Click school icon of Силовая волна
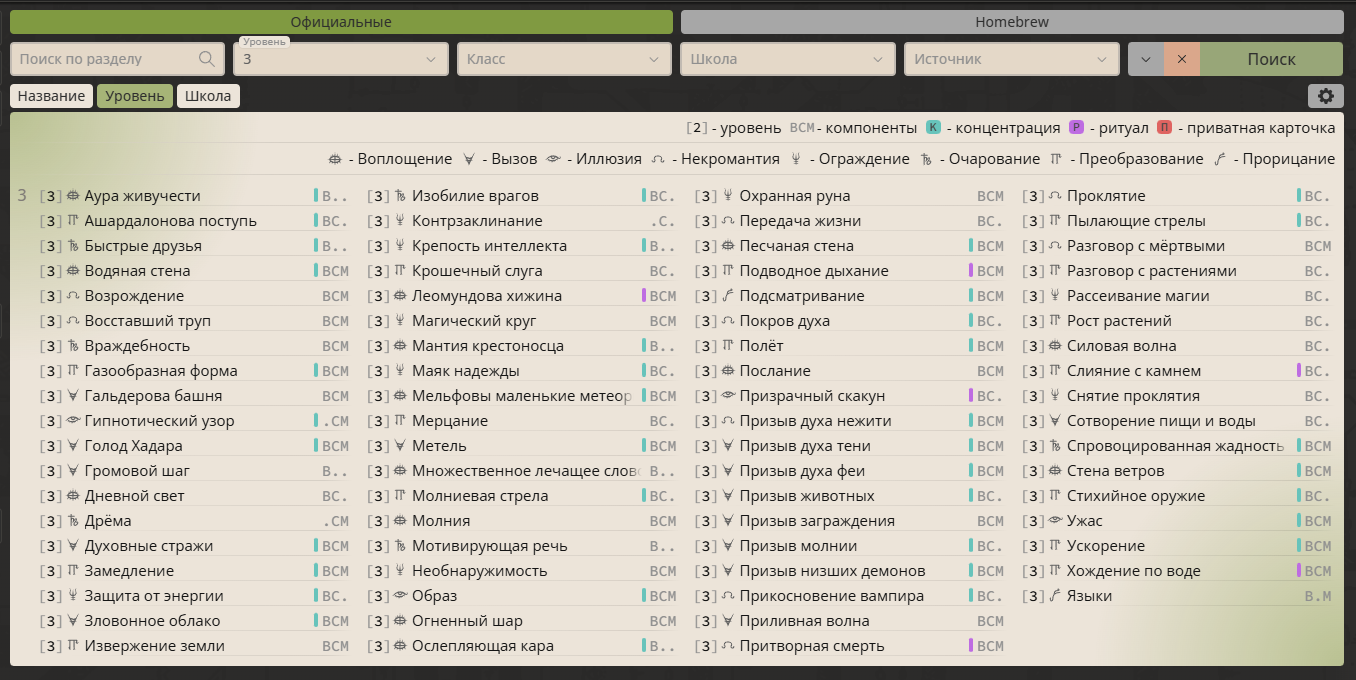 (1055, 346)
